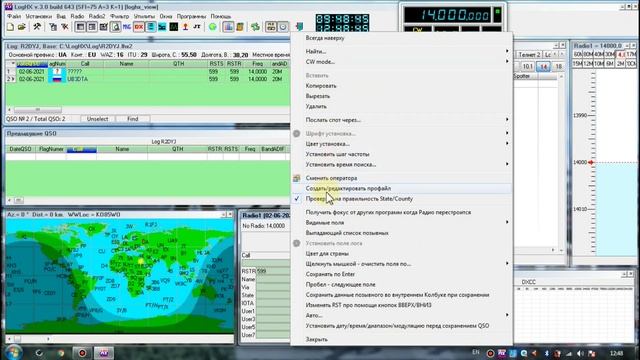640x360 pixels.
Task: Click the Windows Start orb
Action: (13, 352)
